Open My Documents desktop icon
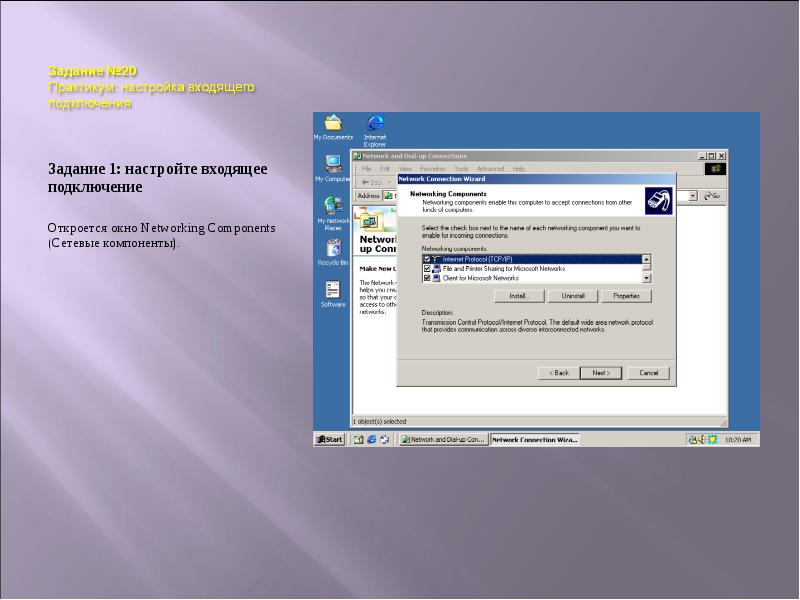 (333, 124)
